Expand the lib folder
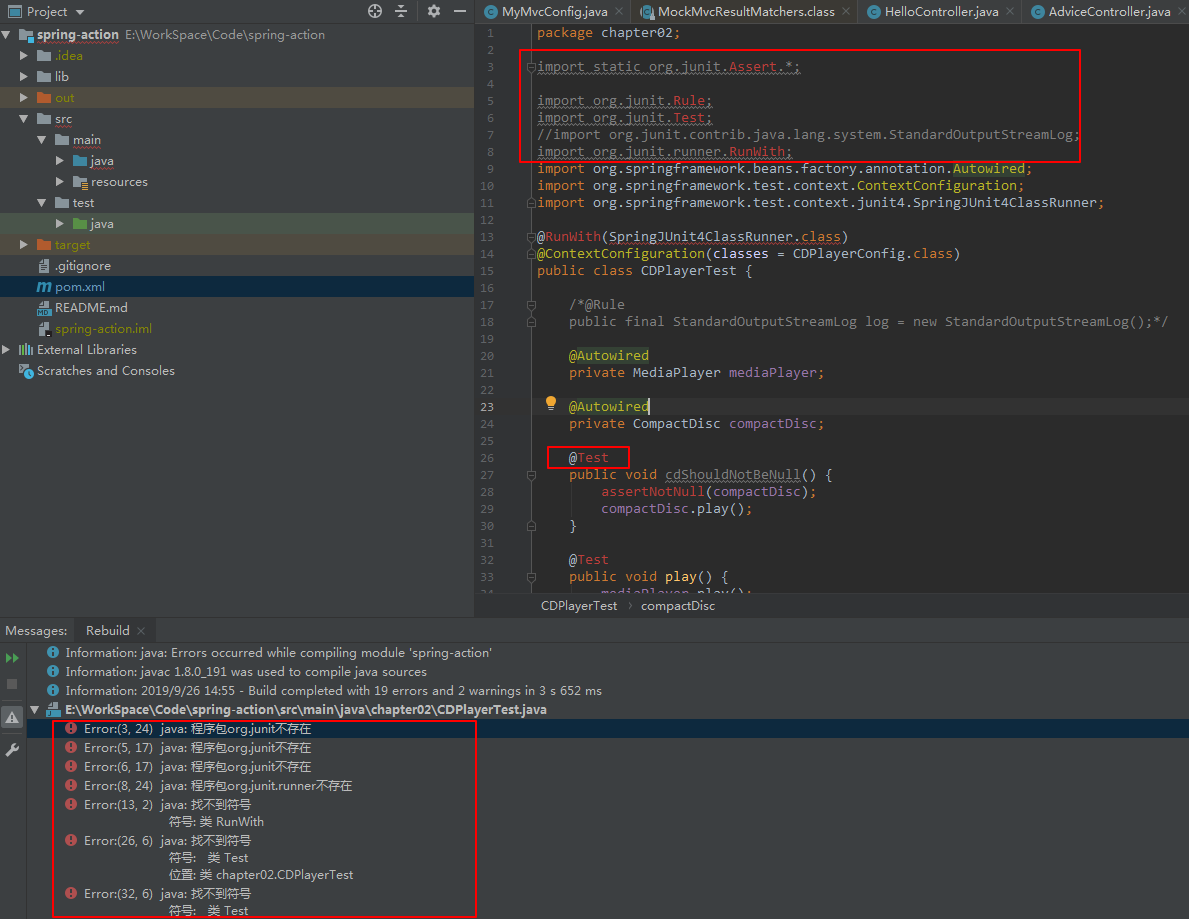This screenshot has width=1189, height=919. coord(25,77)
